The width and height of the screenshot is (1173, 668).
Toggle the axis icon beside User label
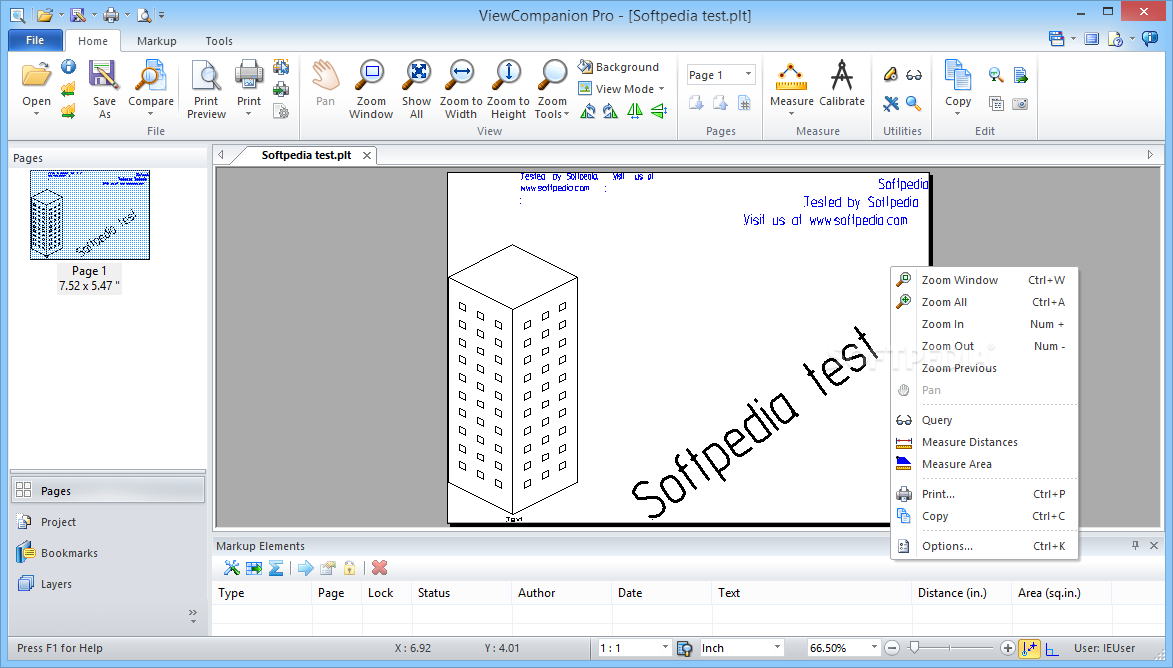[1052, 649]
